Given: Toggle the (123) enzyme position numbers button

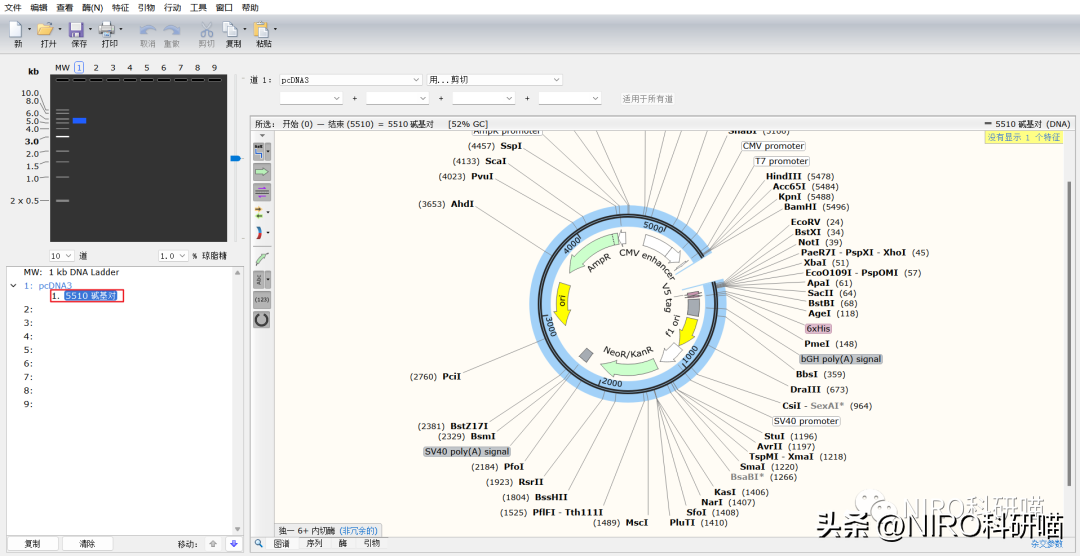Looking at the screenshot, I should (x=262, y=299).
